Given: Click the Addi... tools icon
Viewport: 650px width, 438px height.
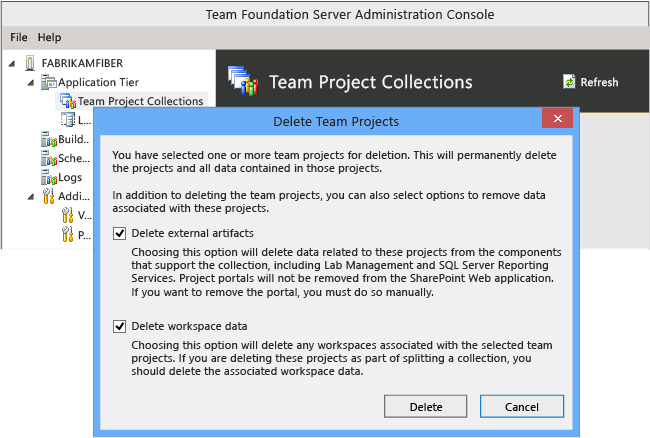Looking at the screenshot, I should (x=49, y=196).
